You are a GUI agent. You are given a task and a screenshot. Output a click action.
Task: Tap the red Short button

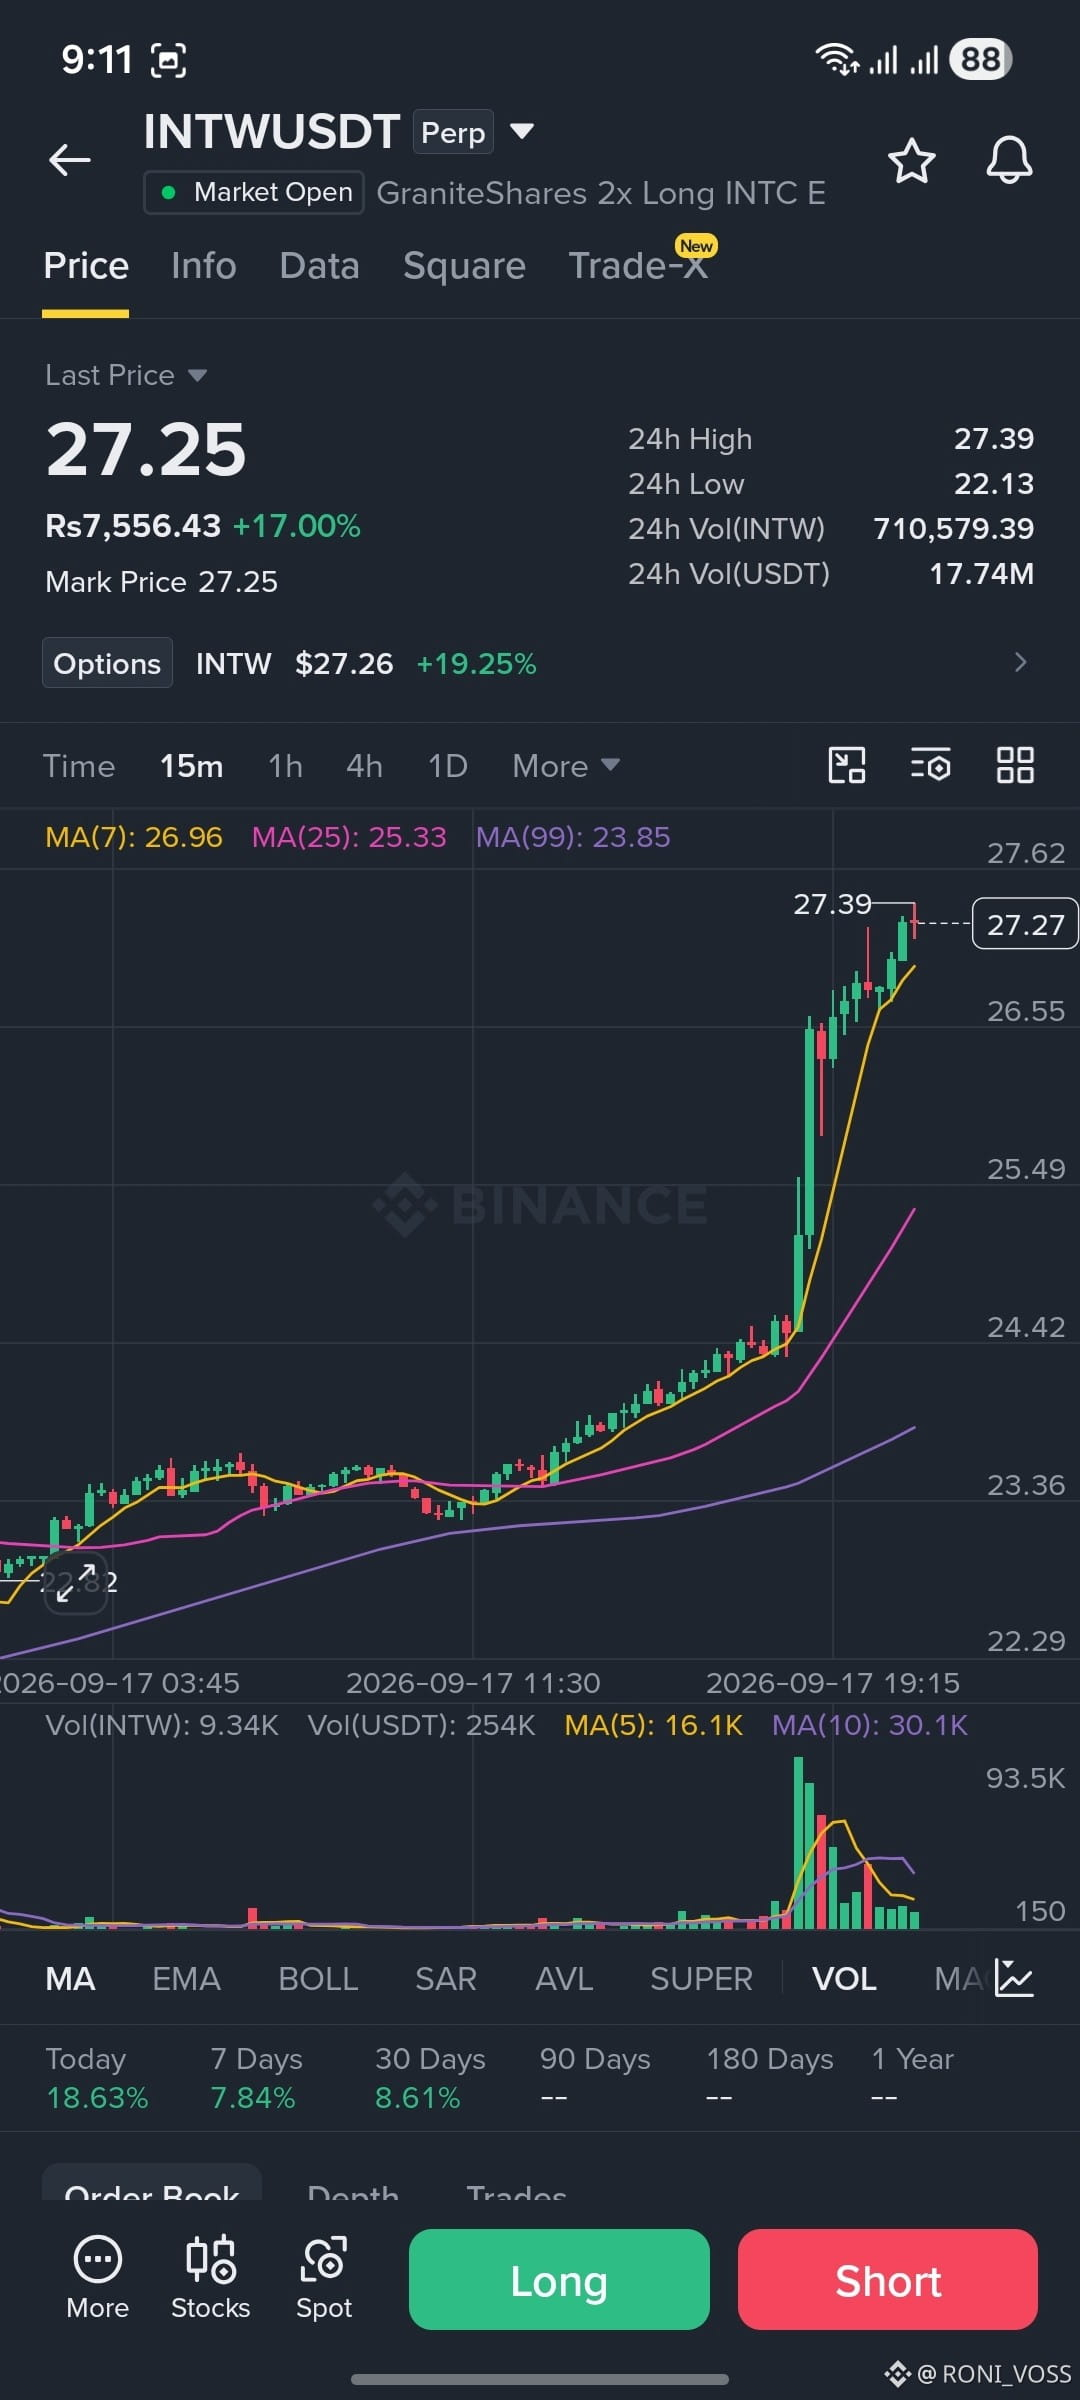[888, 2279]
